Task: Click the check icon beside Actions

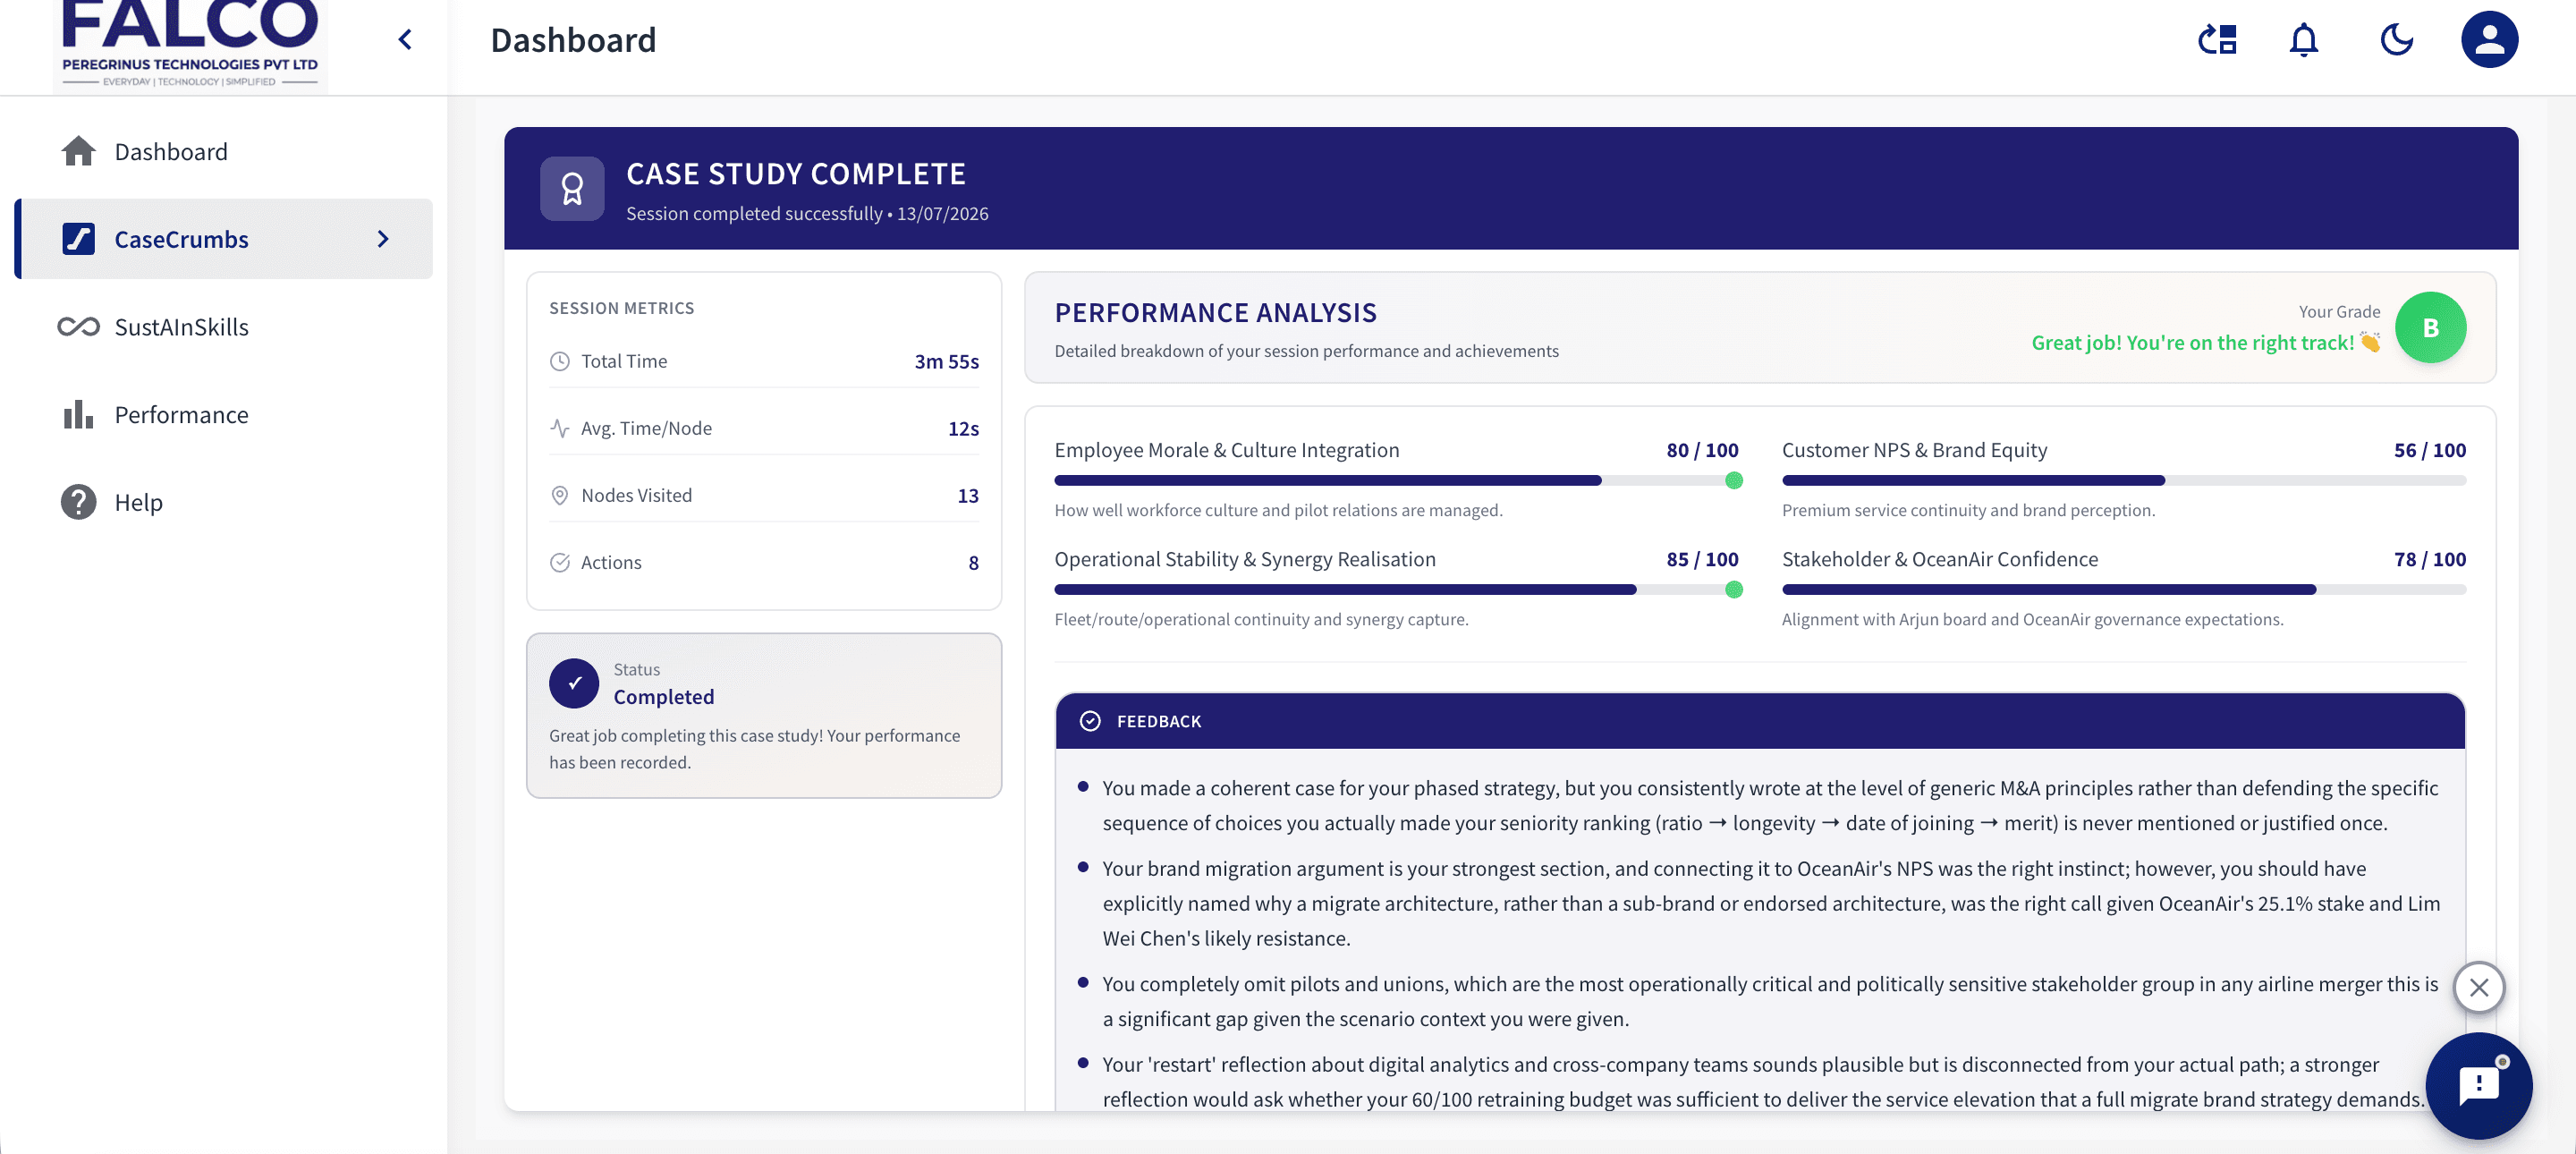Action: pos(560,562)
